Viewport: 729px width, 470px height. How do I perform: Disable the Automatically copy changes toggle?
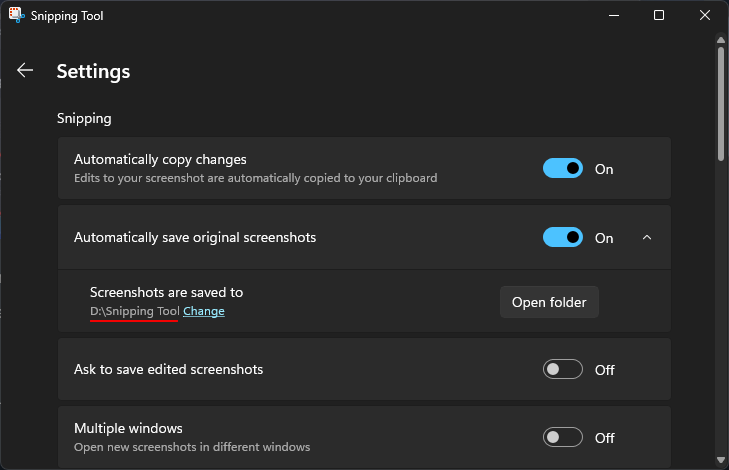click(563, 169)
